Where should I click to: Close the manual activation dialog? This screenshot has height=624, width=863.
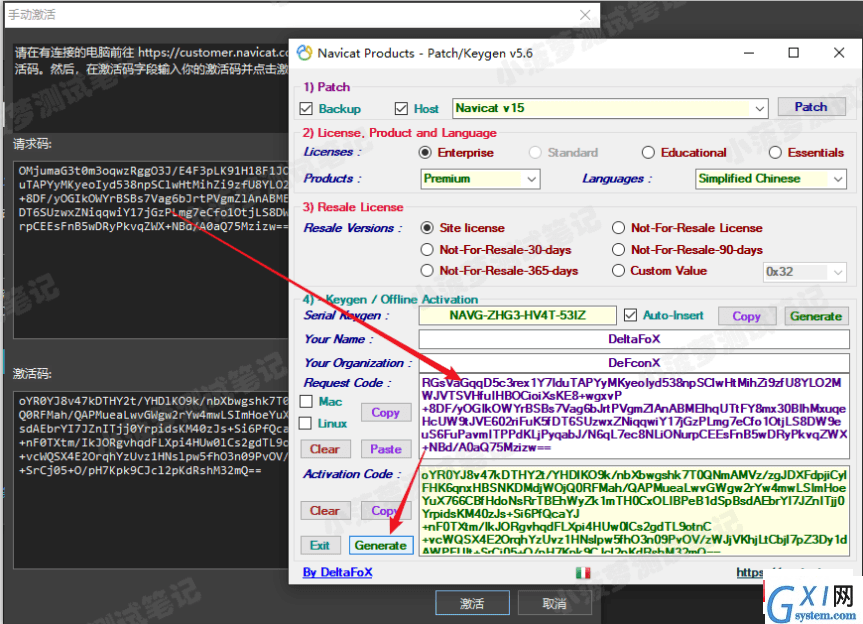click(x=585, y=15)
